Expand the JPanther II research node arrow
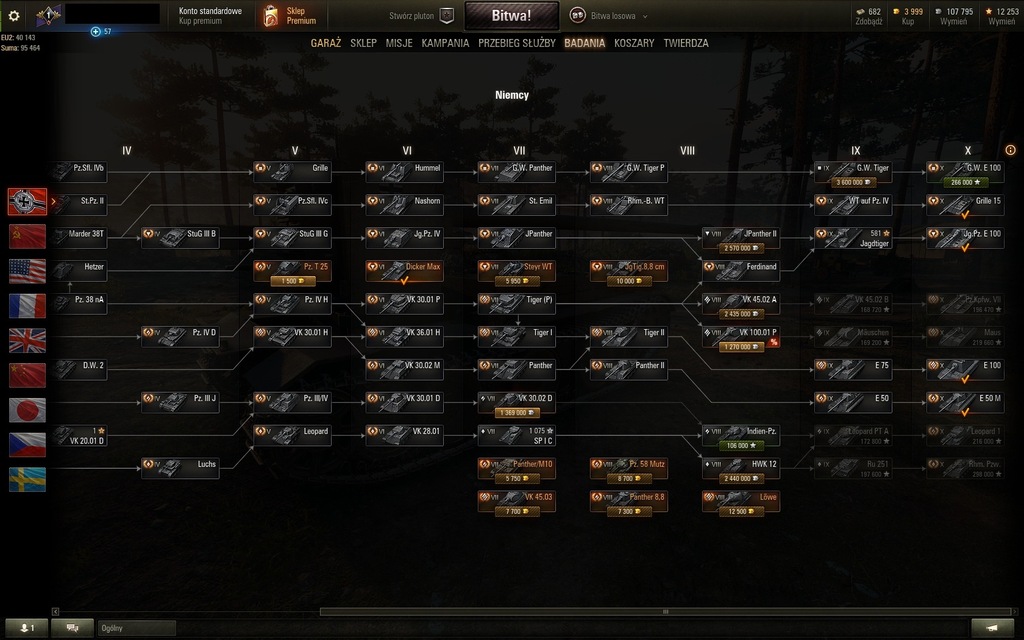This screenshot has width=1024, height=640. (x=708, y=233)
